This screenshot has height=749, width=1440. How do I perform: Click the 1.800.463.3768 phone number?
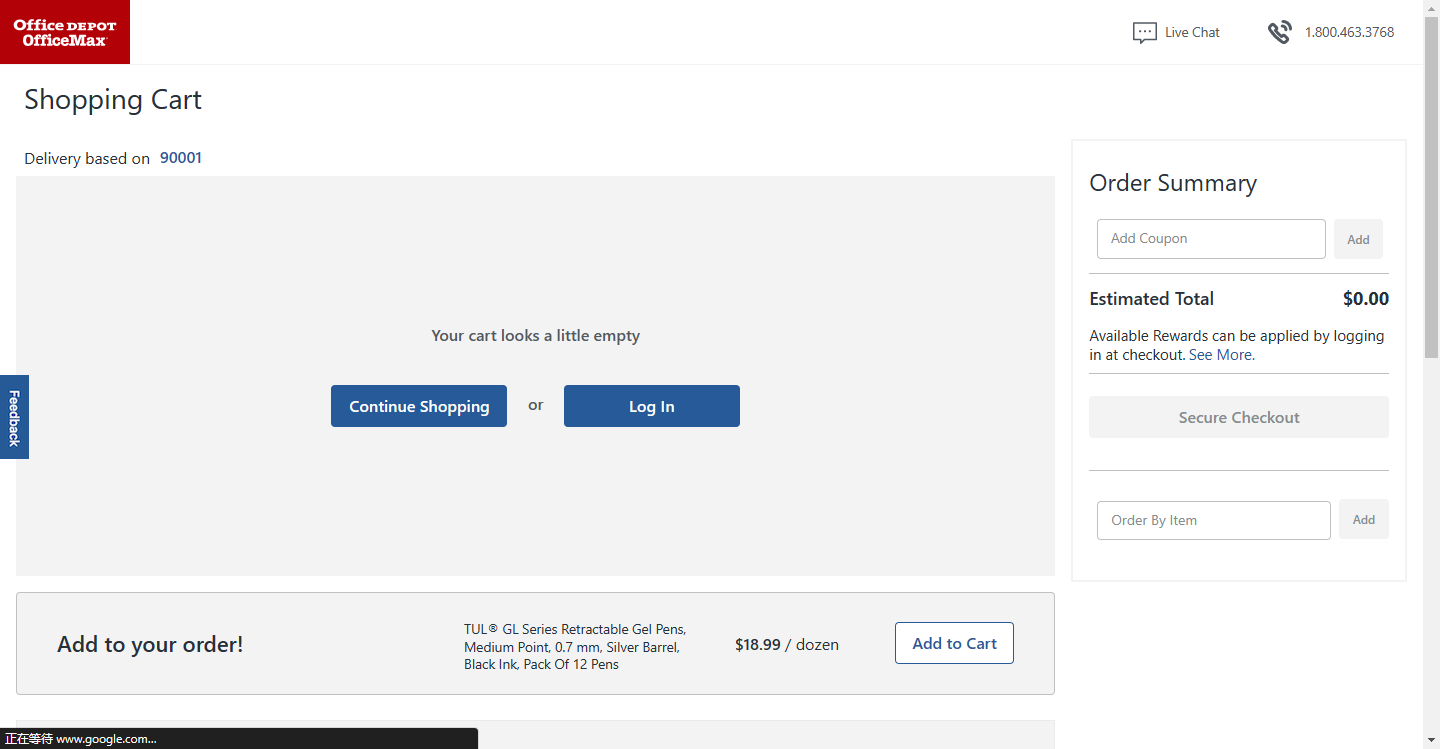(1349, 32)
